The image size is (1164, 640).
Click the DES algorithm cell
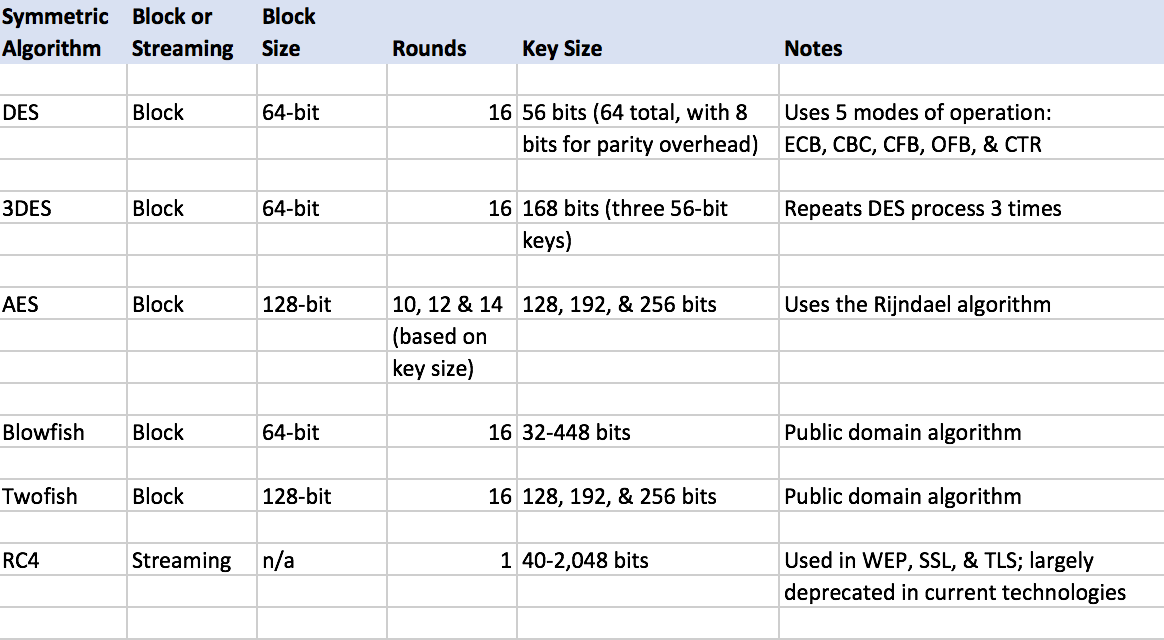[x=20, y=113]
